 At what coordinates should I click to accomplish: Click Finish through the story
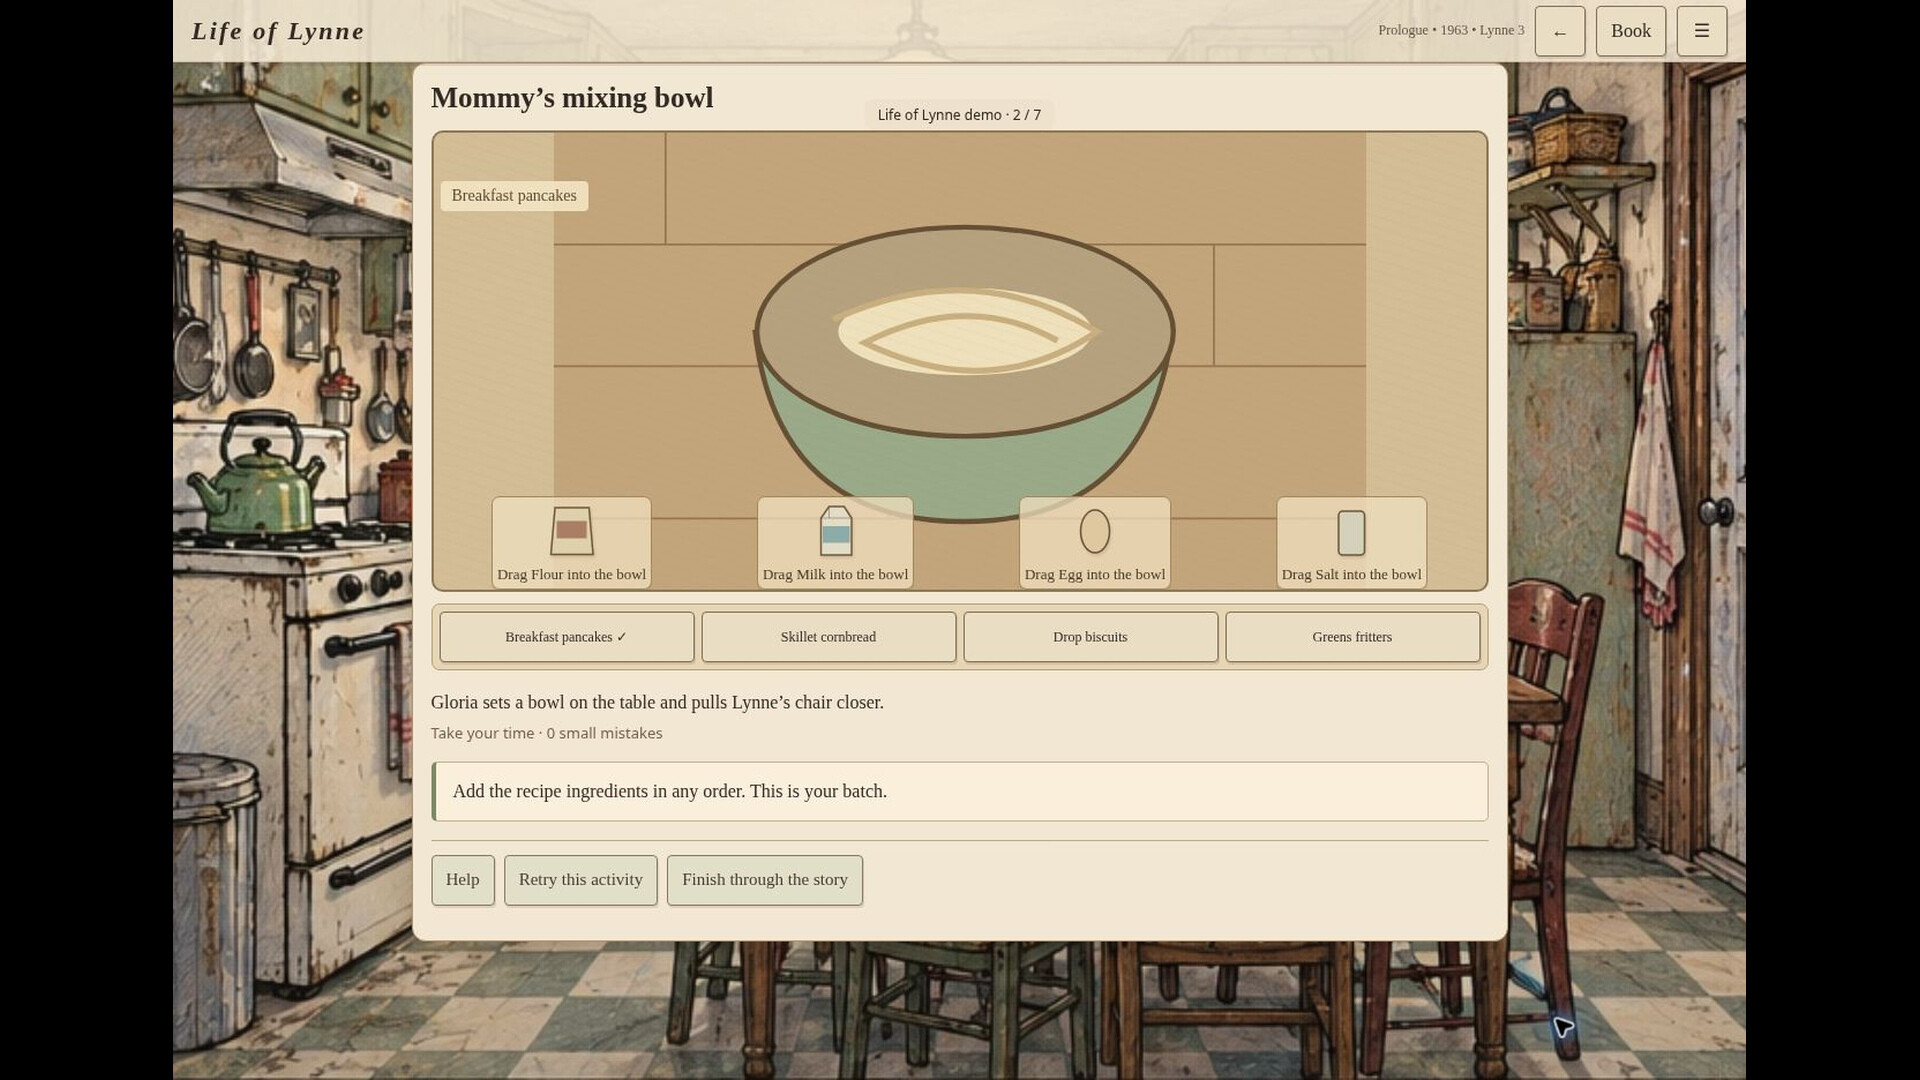(x=764, y=880)
